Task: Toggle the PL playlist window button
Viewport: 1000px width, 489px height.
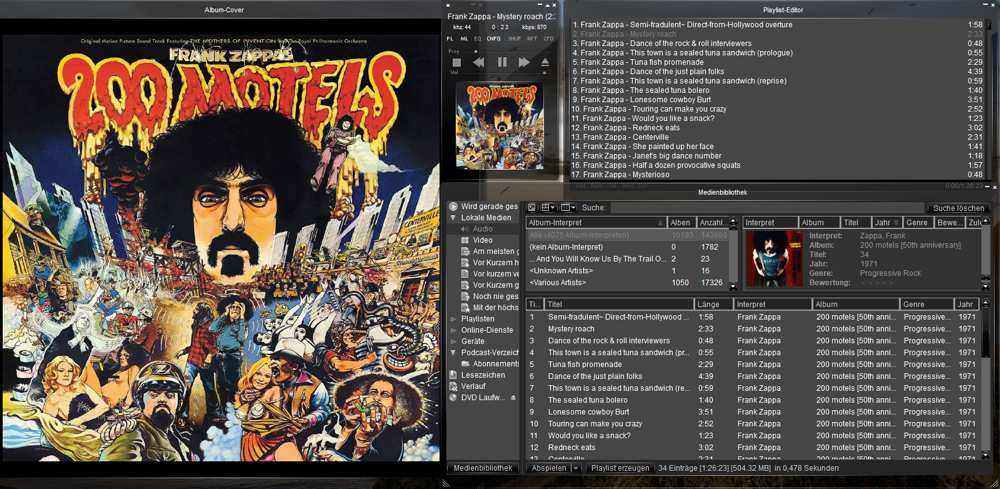Action: pos(450,38)
